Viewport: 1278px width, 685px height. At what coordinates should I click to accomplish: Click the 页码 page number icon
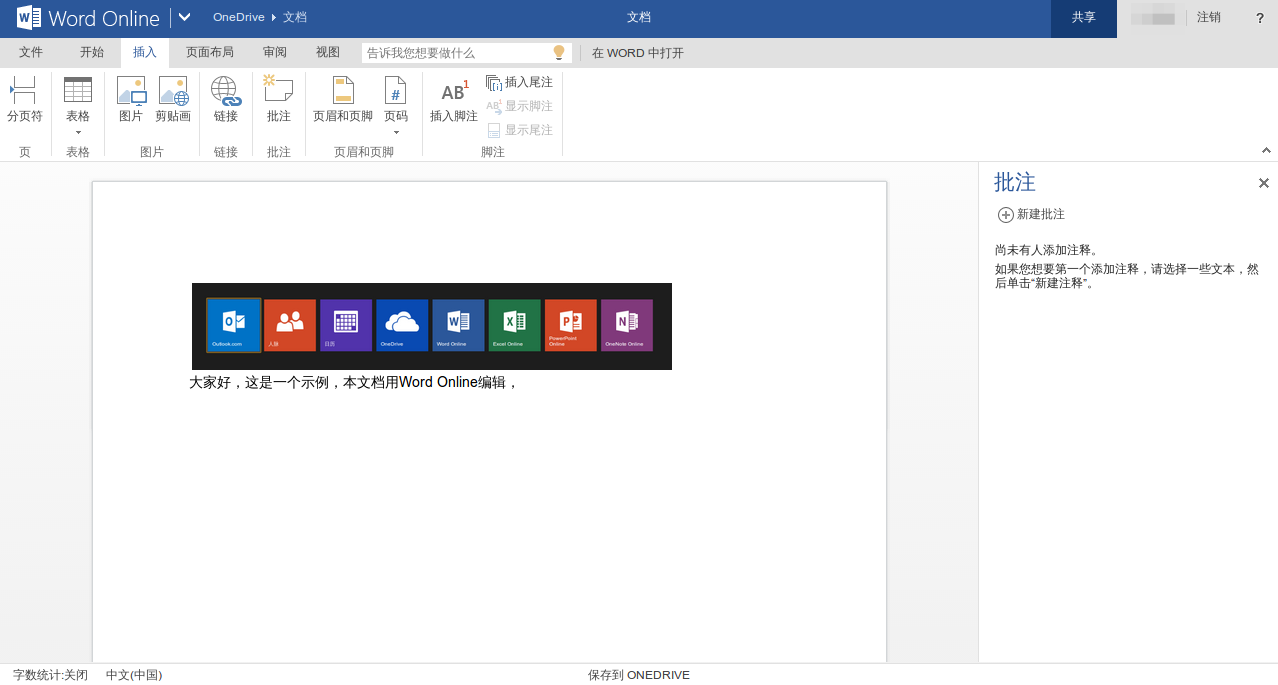click(x=396, y=90)
